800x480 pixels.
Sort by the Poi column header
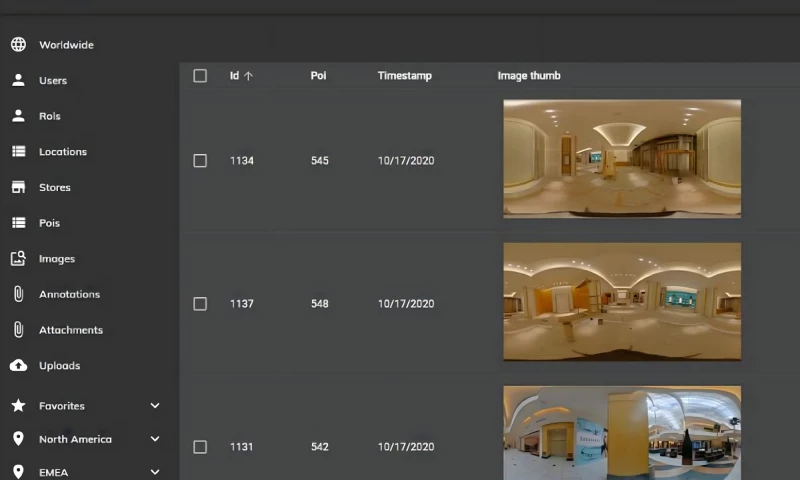coord(318,75)
